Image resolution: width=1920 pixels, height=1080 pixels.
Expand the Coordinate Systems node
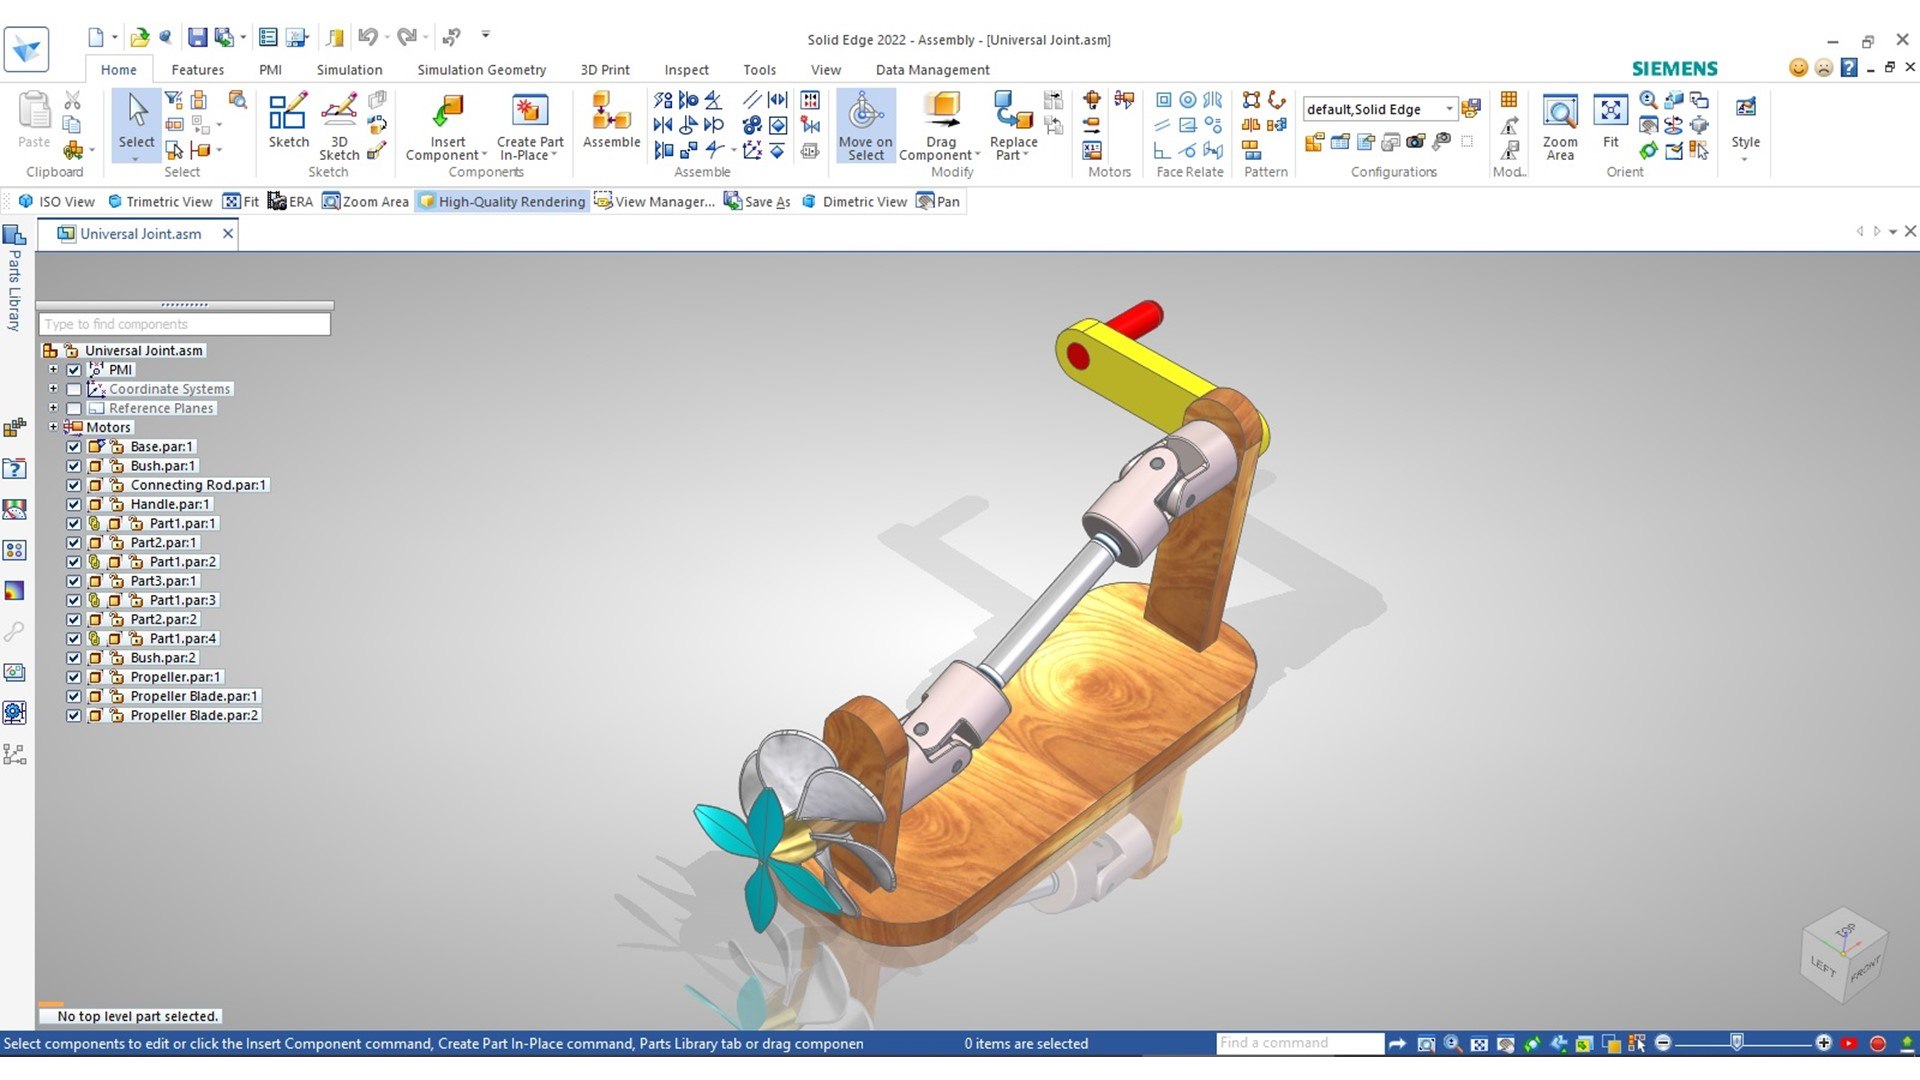(x=53, y=389)
